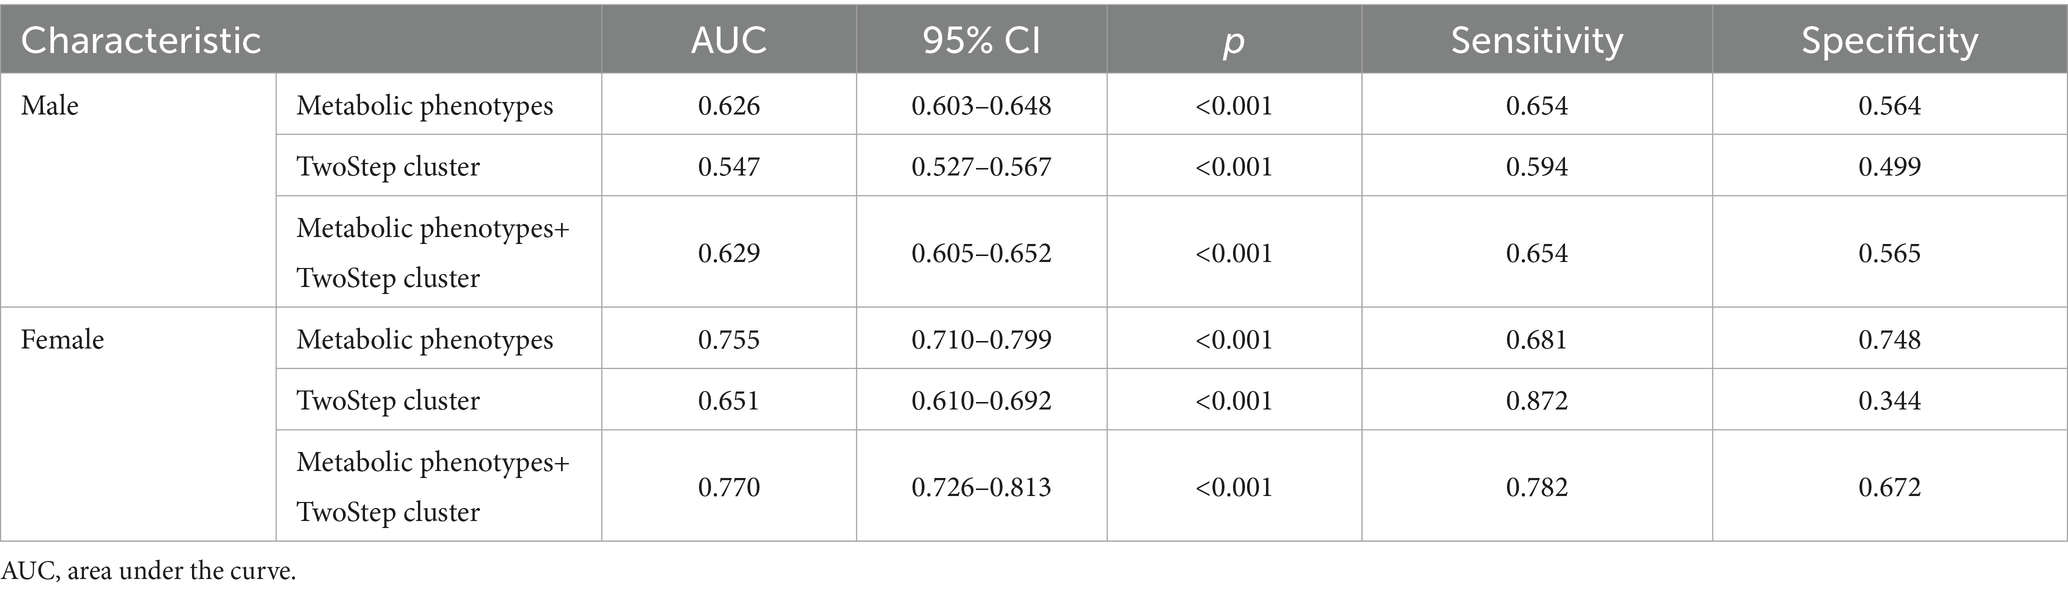The image size is (2068, 593).
Task: Click the specificity value 0.499
Action: point(1889,166)
